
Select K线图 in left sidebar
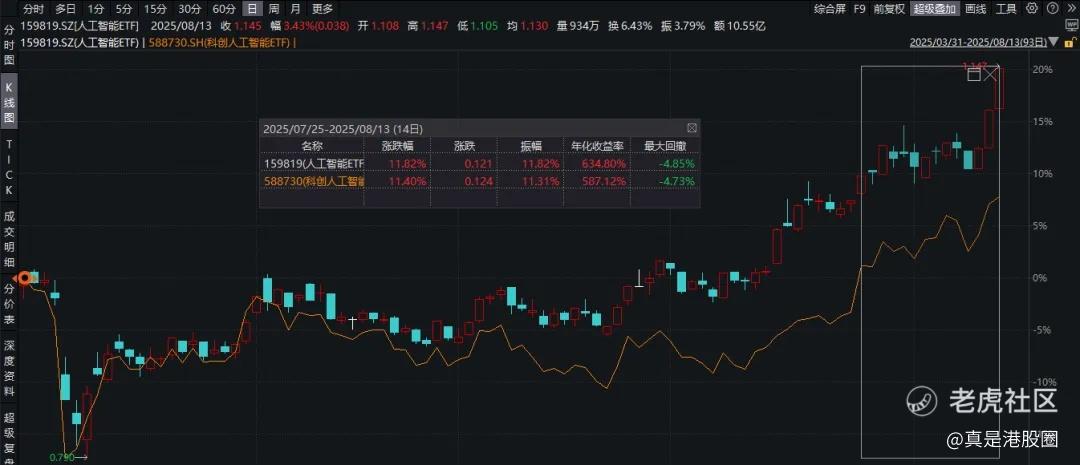pos(9,102)
